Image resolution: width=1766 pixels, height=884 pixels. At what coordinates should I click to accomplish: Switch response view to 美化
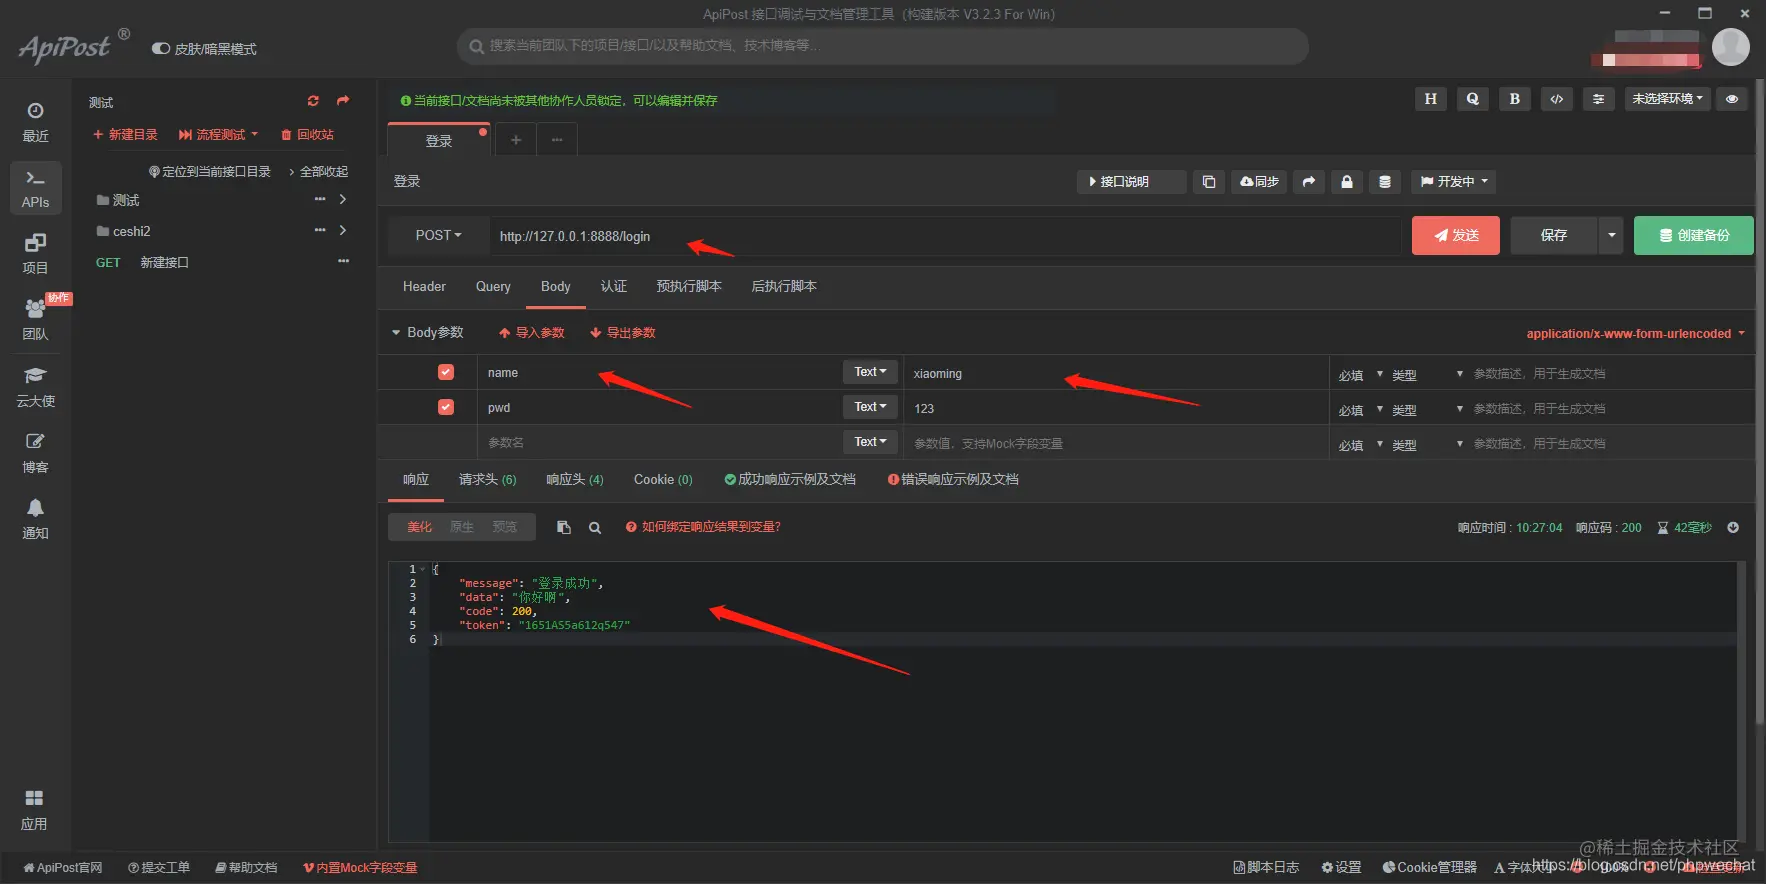pyautogui.click(x=419, y=527)
